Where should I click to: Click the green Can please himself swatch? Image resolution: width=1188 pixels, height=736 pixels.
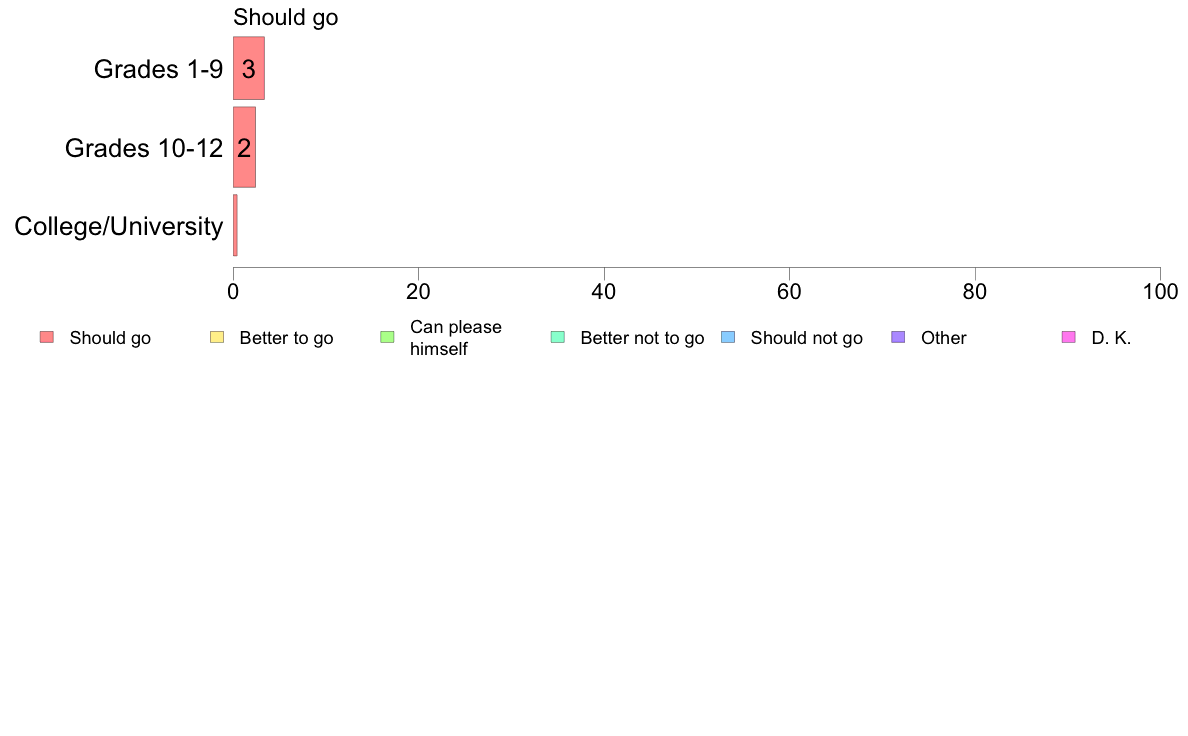point(387,337)
